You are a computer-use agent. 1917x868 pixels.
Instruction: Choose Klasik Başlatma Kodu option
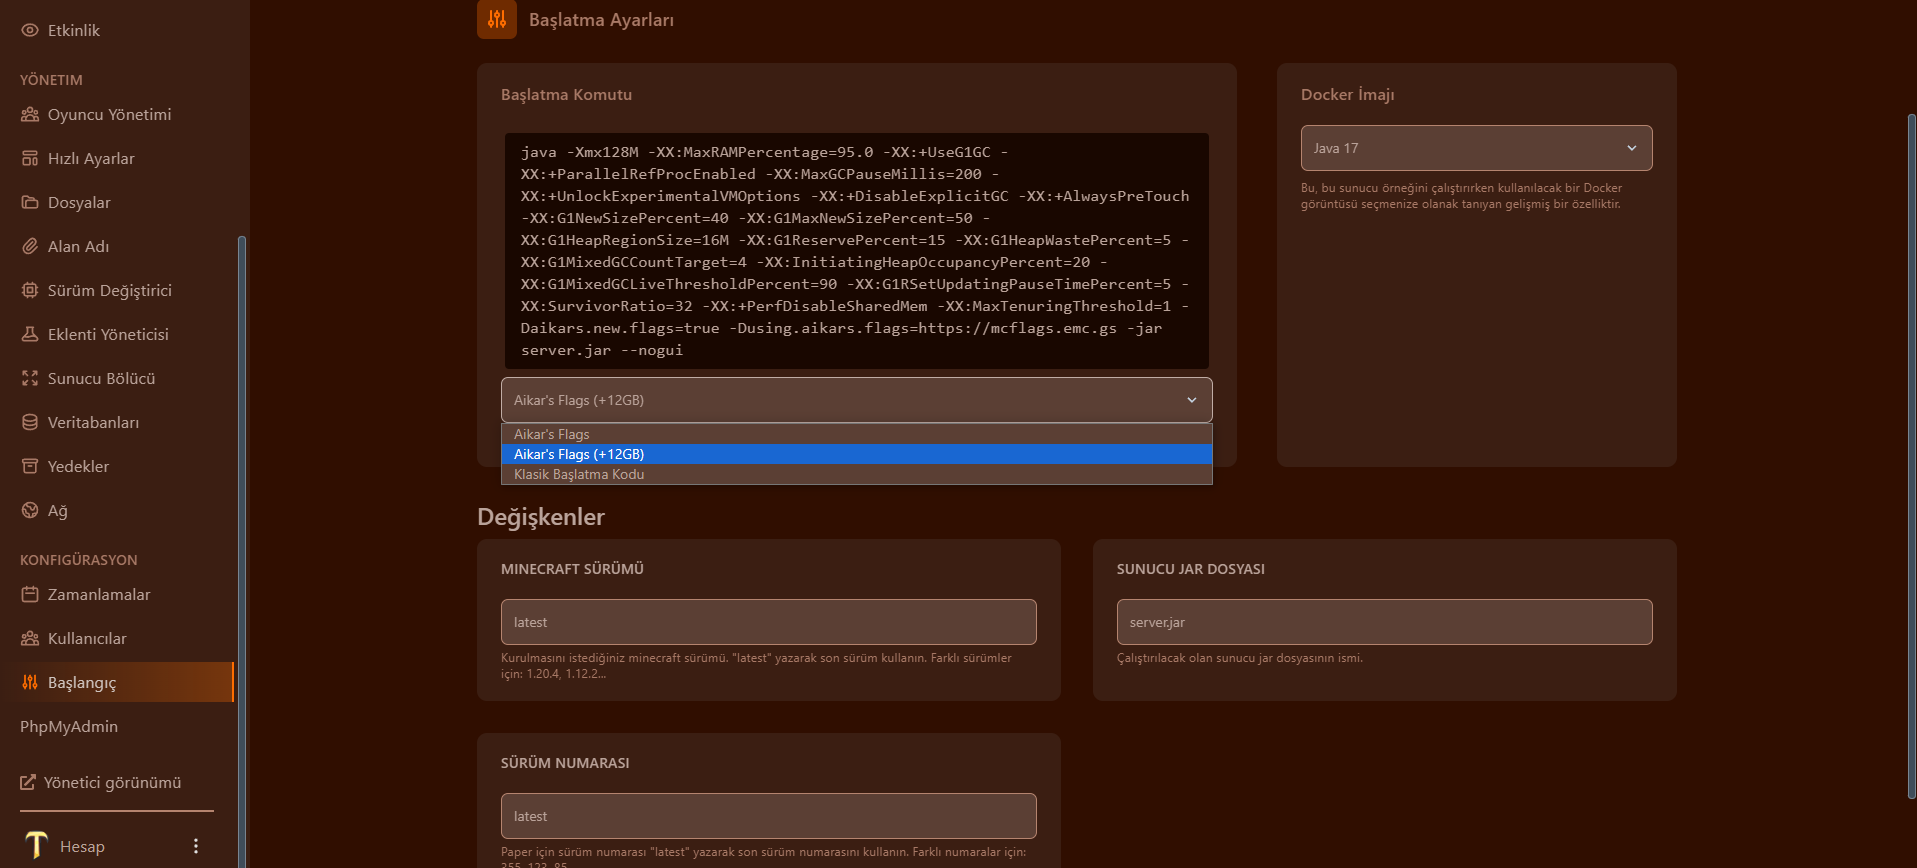point(856,474)
